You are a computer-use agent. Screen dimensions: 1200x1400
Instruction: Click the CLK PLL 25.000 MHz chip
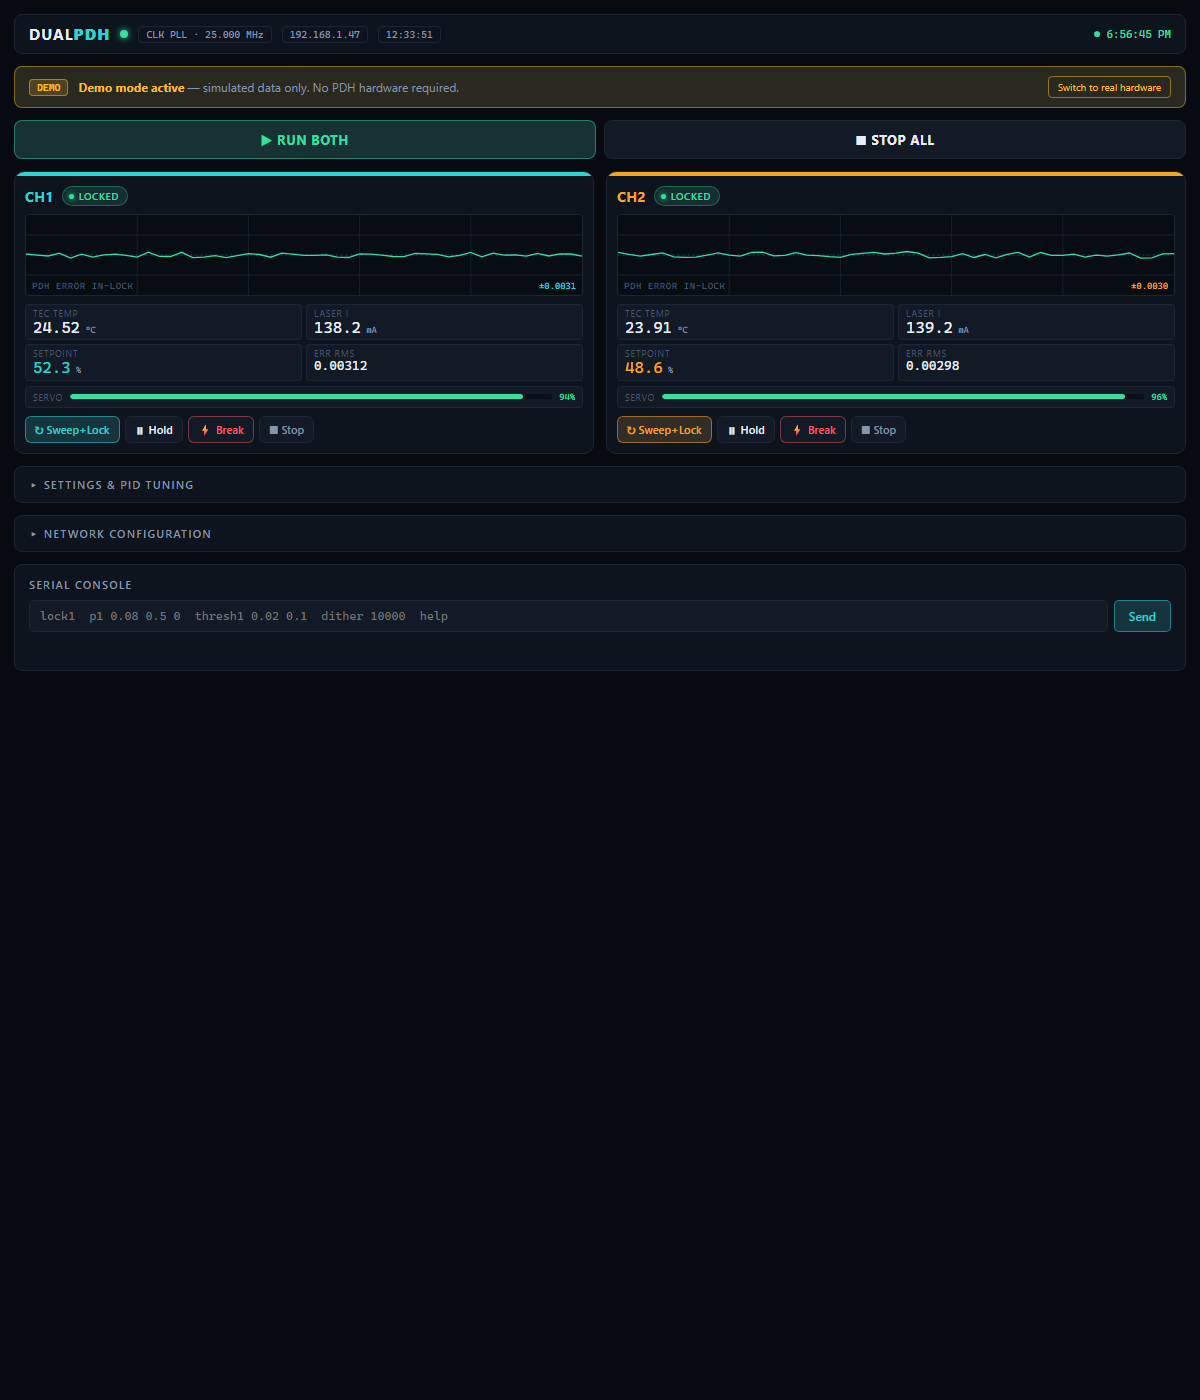205,35
